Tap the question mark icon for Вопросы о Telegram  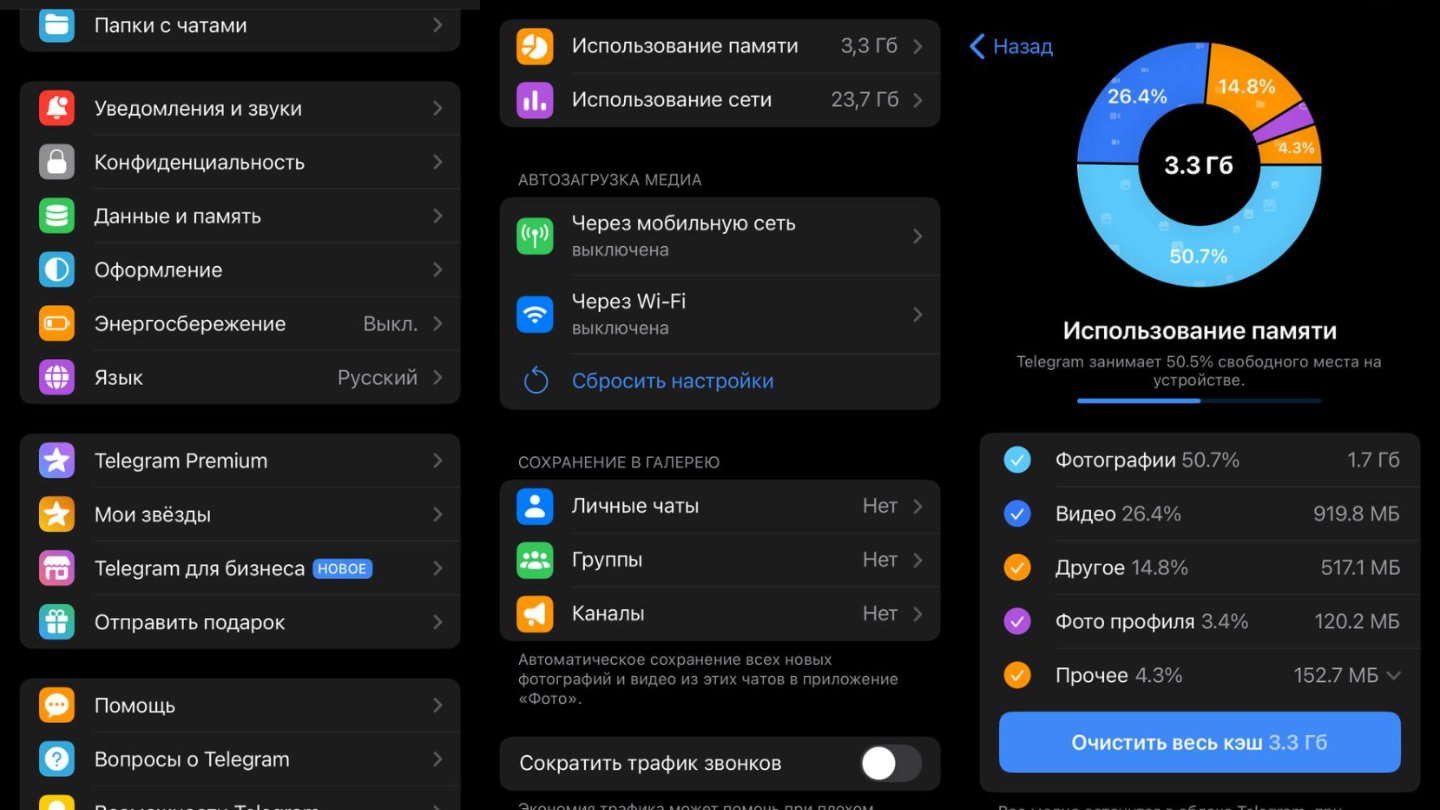point(57,760)
